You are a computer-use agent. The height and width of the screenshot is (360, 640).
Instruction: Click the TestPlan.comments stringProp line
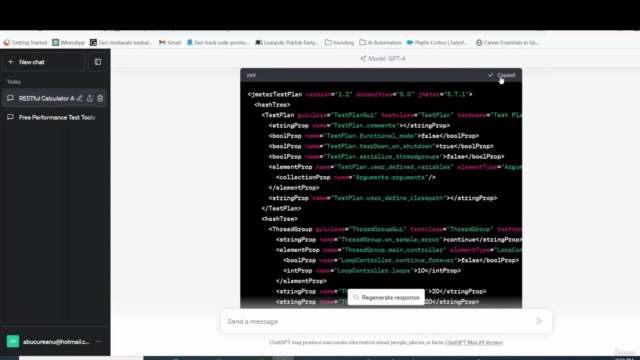coord(359,126)
